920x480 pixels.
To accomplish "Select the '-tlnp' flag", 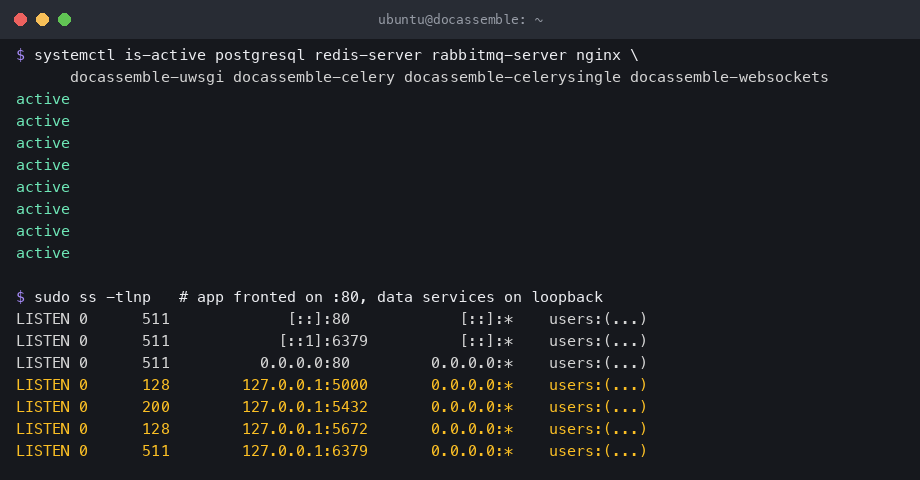I will (128, 298).
